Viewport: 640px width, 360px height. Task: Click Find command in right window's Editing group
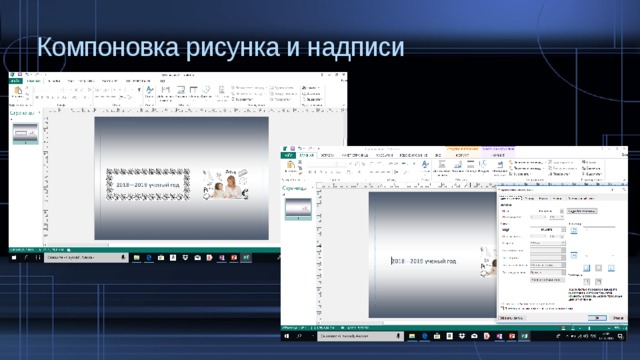point(590,162)
